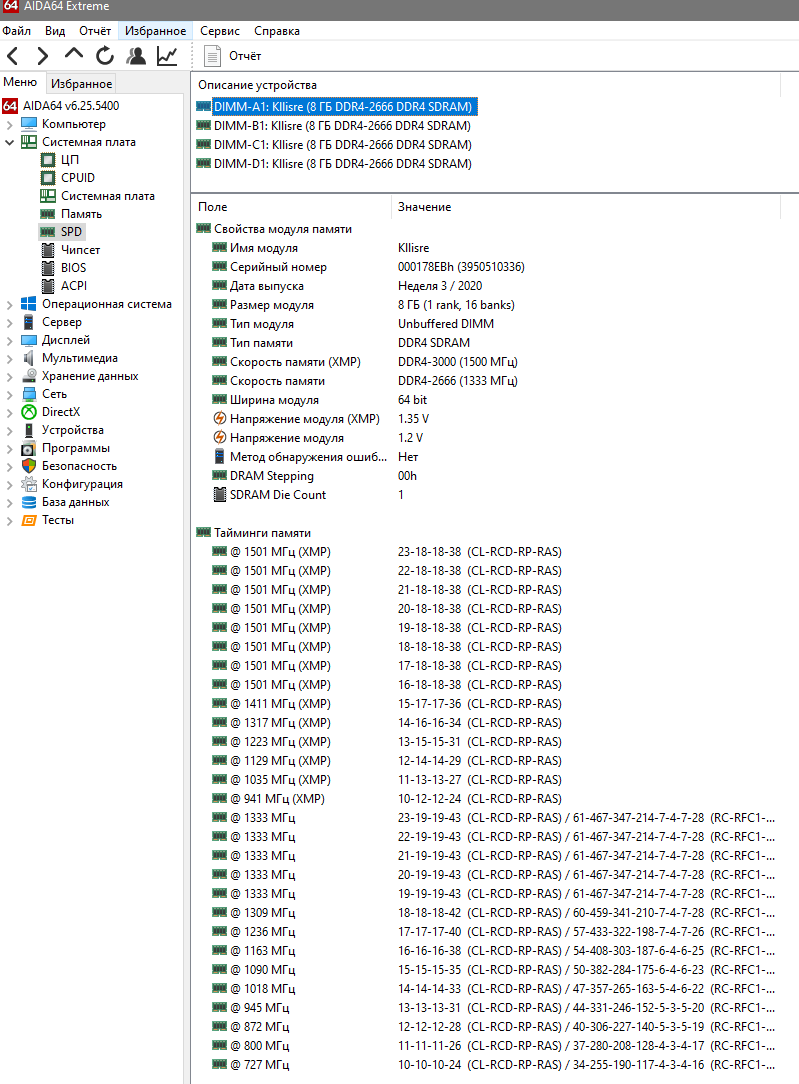Switch to the Меню sidebar tab
Viewport: 799px width, 1084px height.
coord(20,82)
